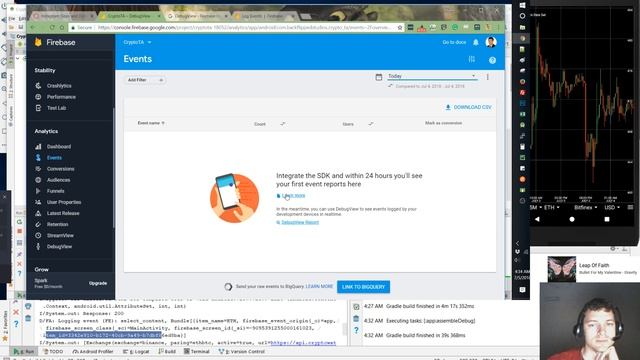This screenshot has width=640, height=360.
Task: Click the Gradle build finished in 39s entry
Action: (415, 335)
